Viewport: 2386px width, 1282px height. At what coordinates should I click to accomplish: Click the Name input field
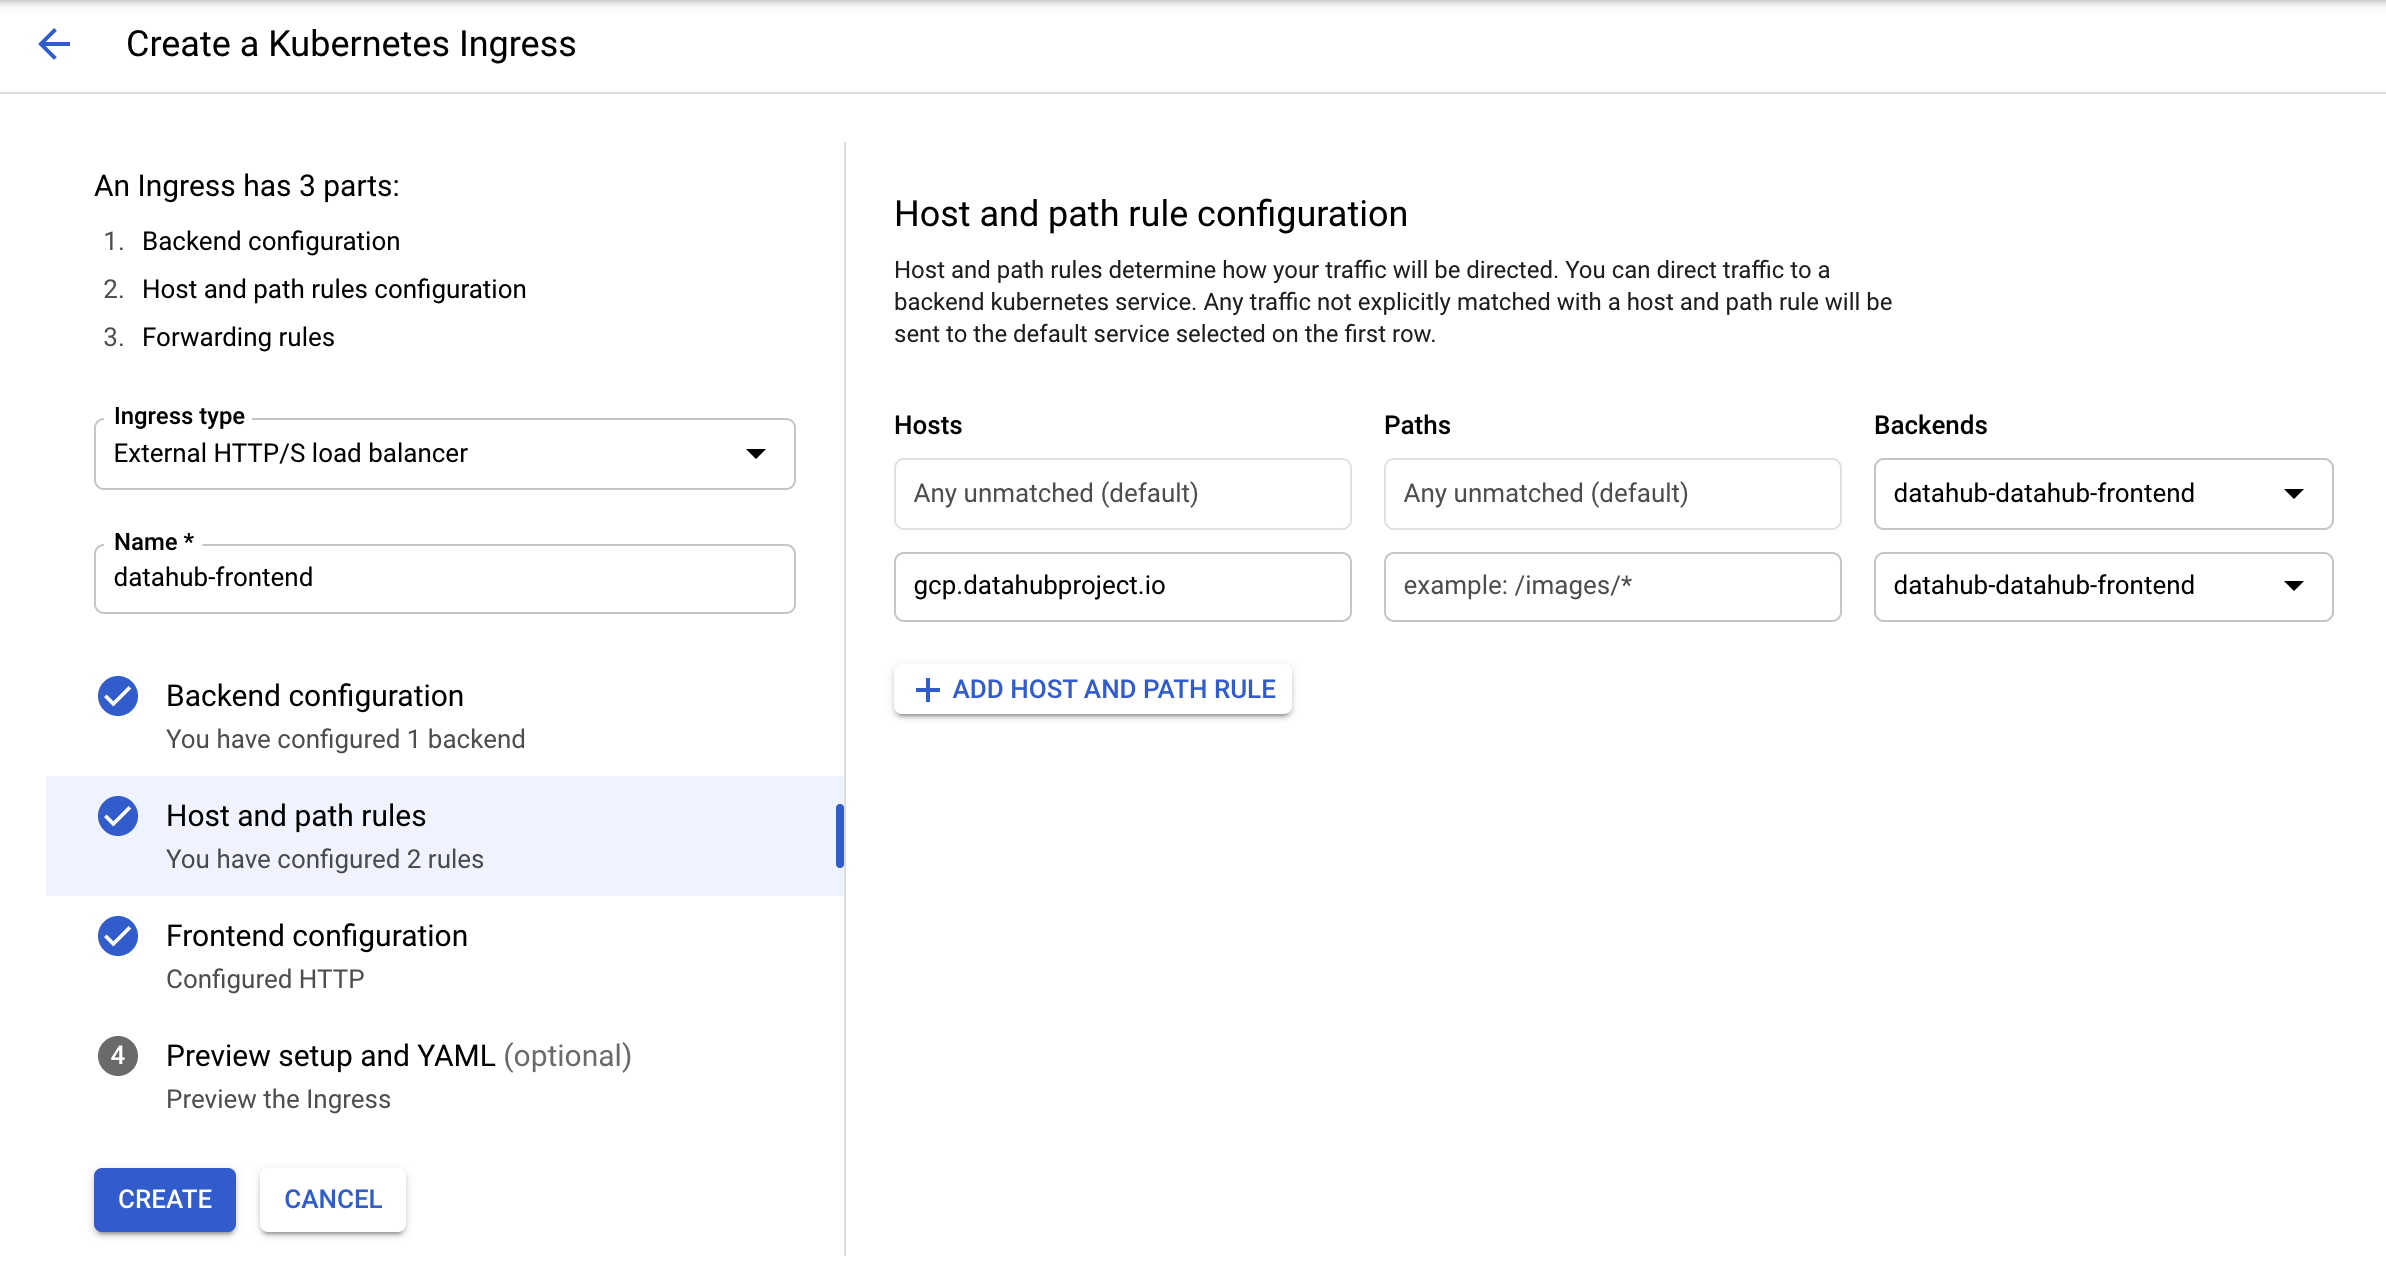tap(444, 578)
